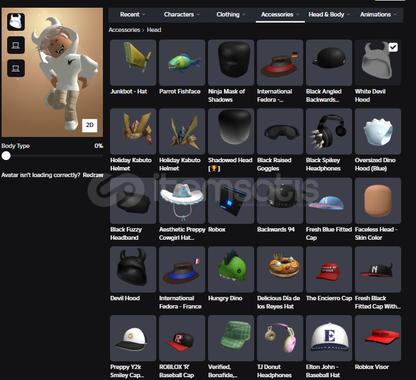The width and height of the screenshot is (416, 380).
Task: Go to Accessories in the breadcrumb
Action: [x=124, y=30]
